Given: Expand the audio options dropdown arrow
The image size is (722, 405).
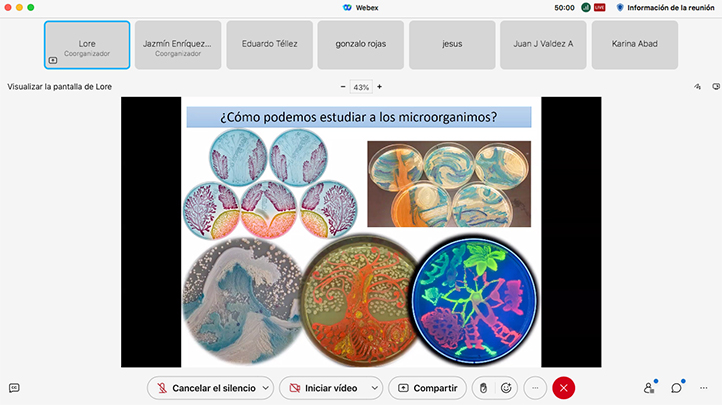Looking at the screenshot, I should (266, 388).
